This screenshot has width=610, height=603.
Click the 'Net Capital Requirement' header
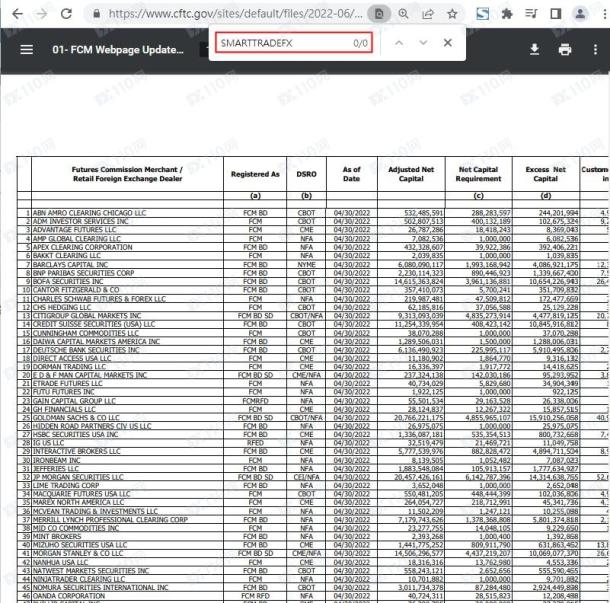point(479,174)
